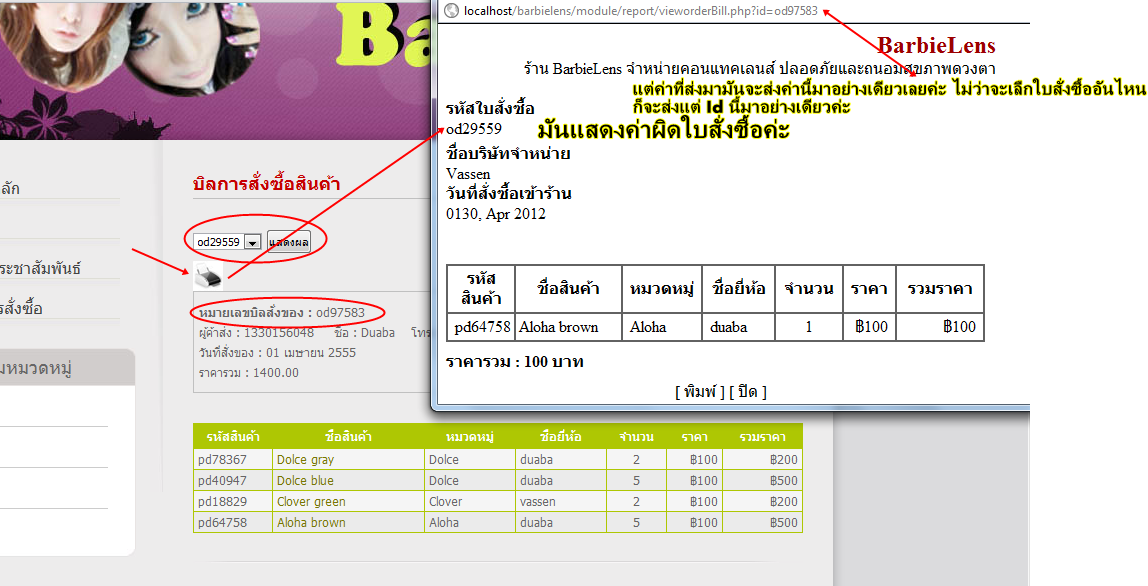
Task: Click the รหัสสินค้า column header in the green table
Action: [x=233, y=437]
